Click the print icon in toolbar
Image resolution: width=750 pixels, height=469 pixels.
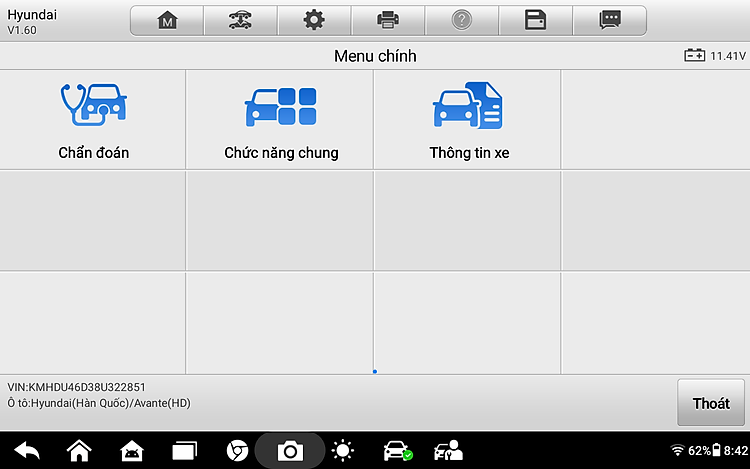point(388,20)
